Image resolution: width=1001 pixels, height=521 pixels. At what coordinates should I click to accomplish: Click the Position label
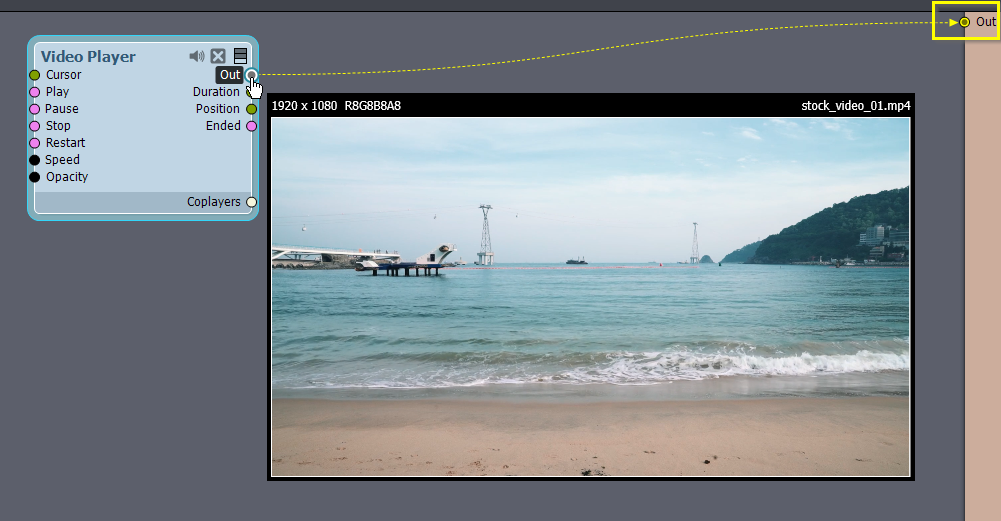pos(218,109)
